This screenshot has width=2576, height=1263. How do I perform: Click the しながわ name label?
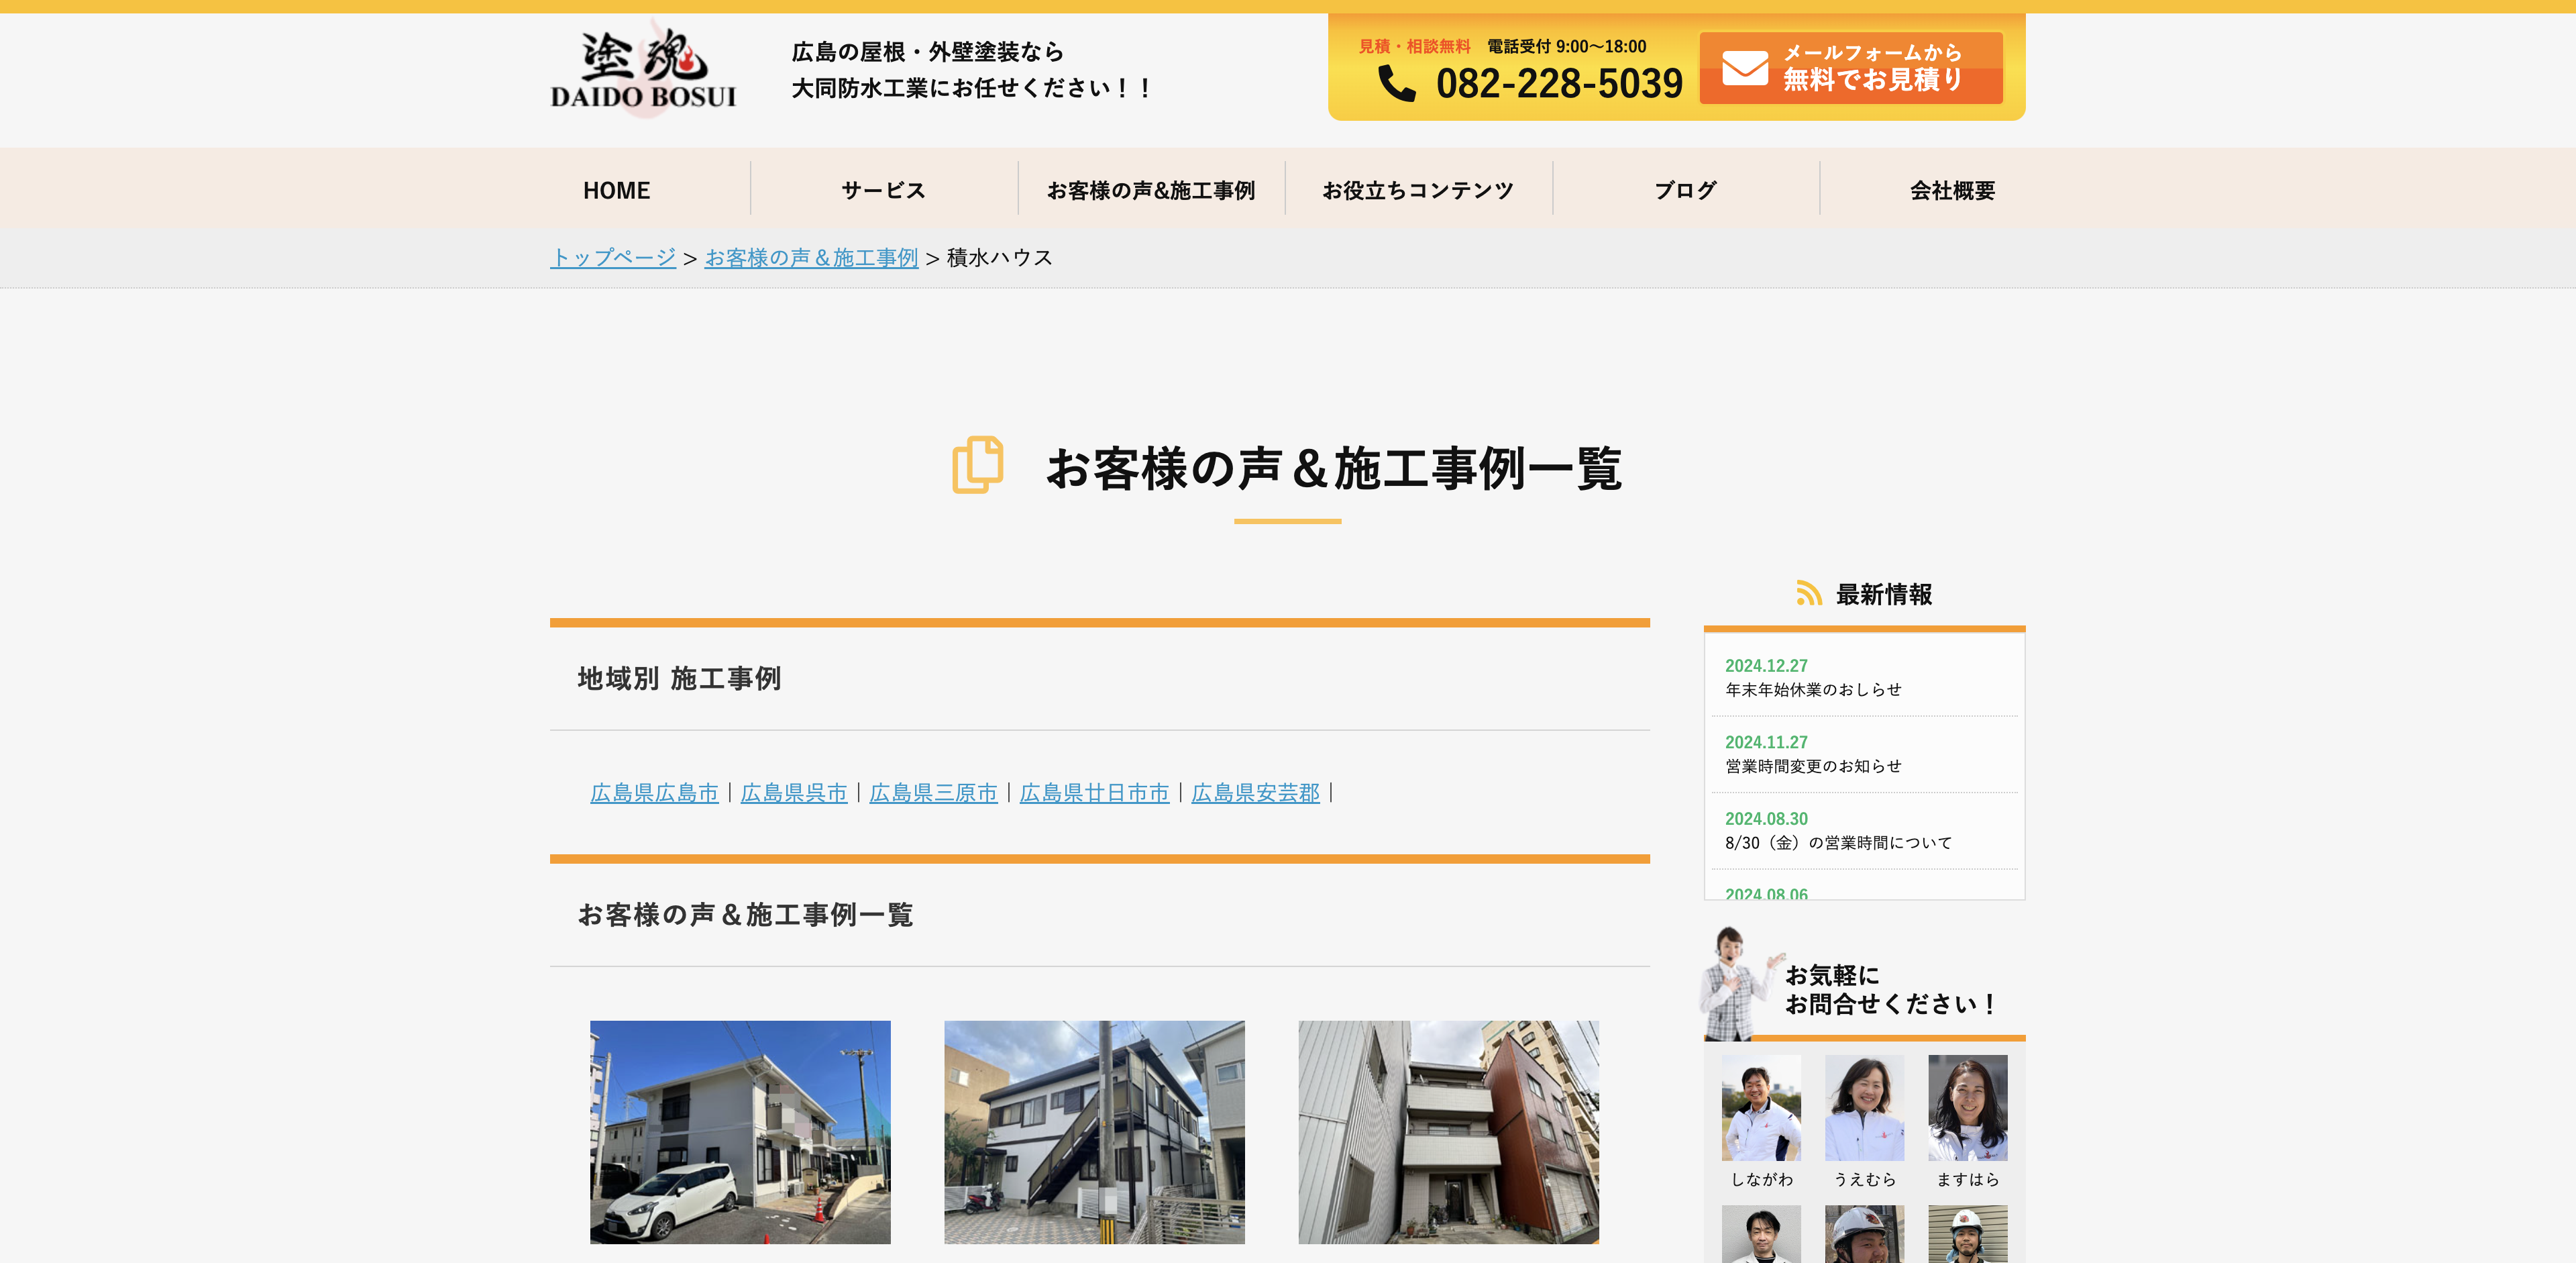coord(1762,1180)
